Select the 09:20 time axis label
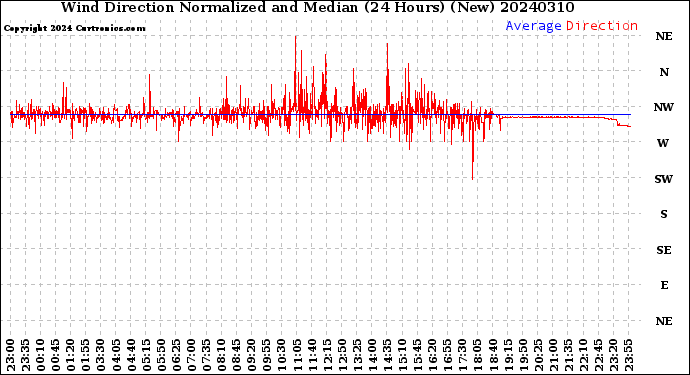This screenshot has height=375, width=690. (x=252, y=356)
